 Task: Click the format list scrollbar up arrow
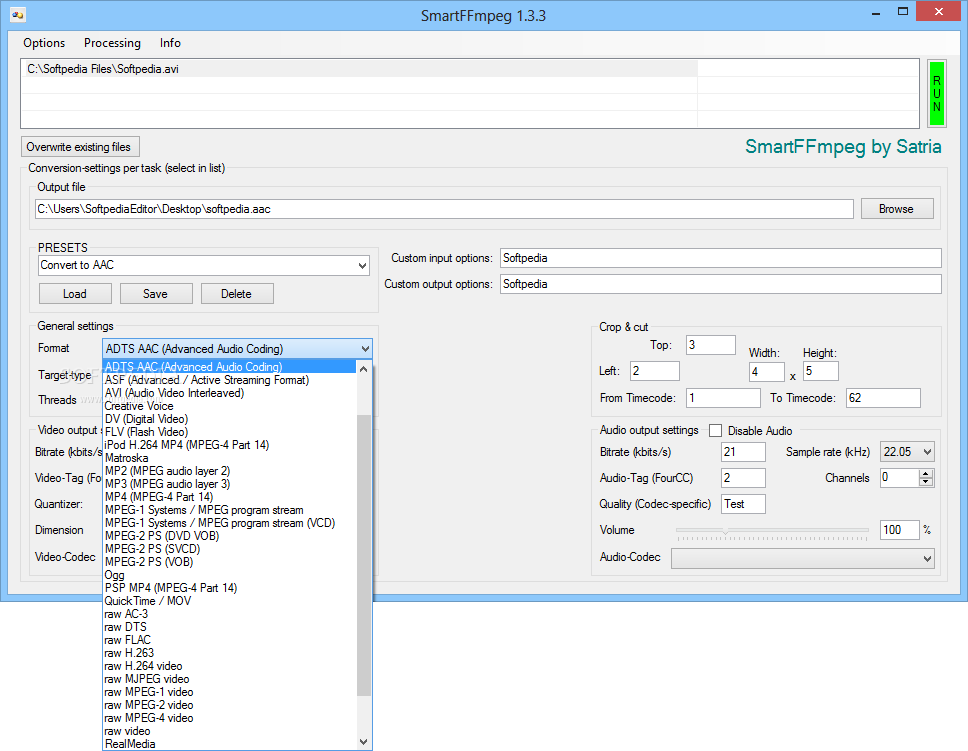point(364,369)
